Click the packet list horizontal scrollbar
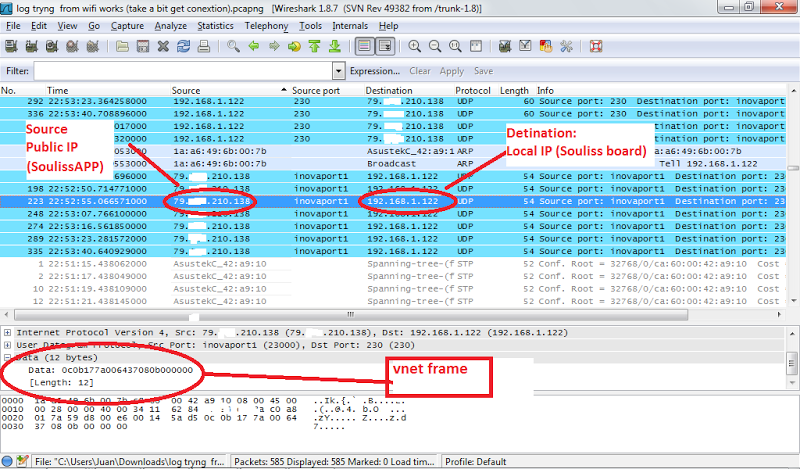Image resolution: width=800 pixels, height=469 pixels. (x=351, y=314)
